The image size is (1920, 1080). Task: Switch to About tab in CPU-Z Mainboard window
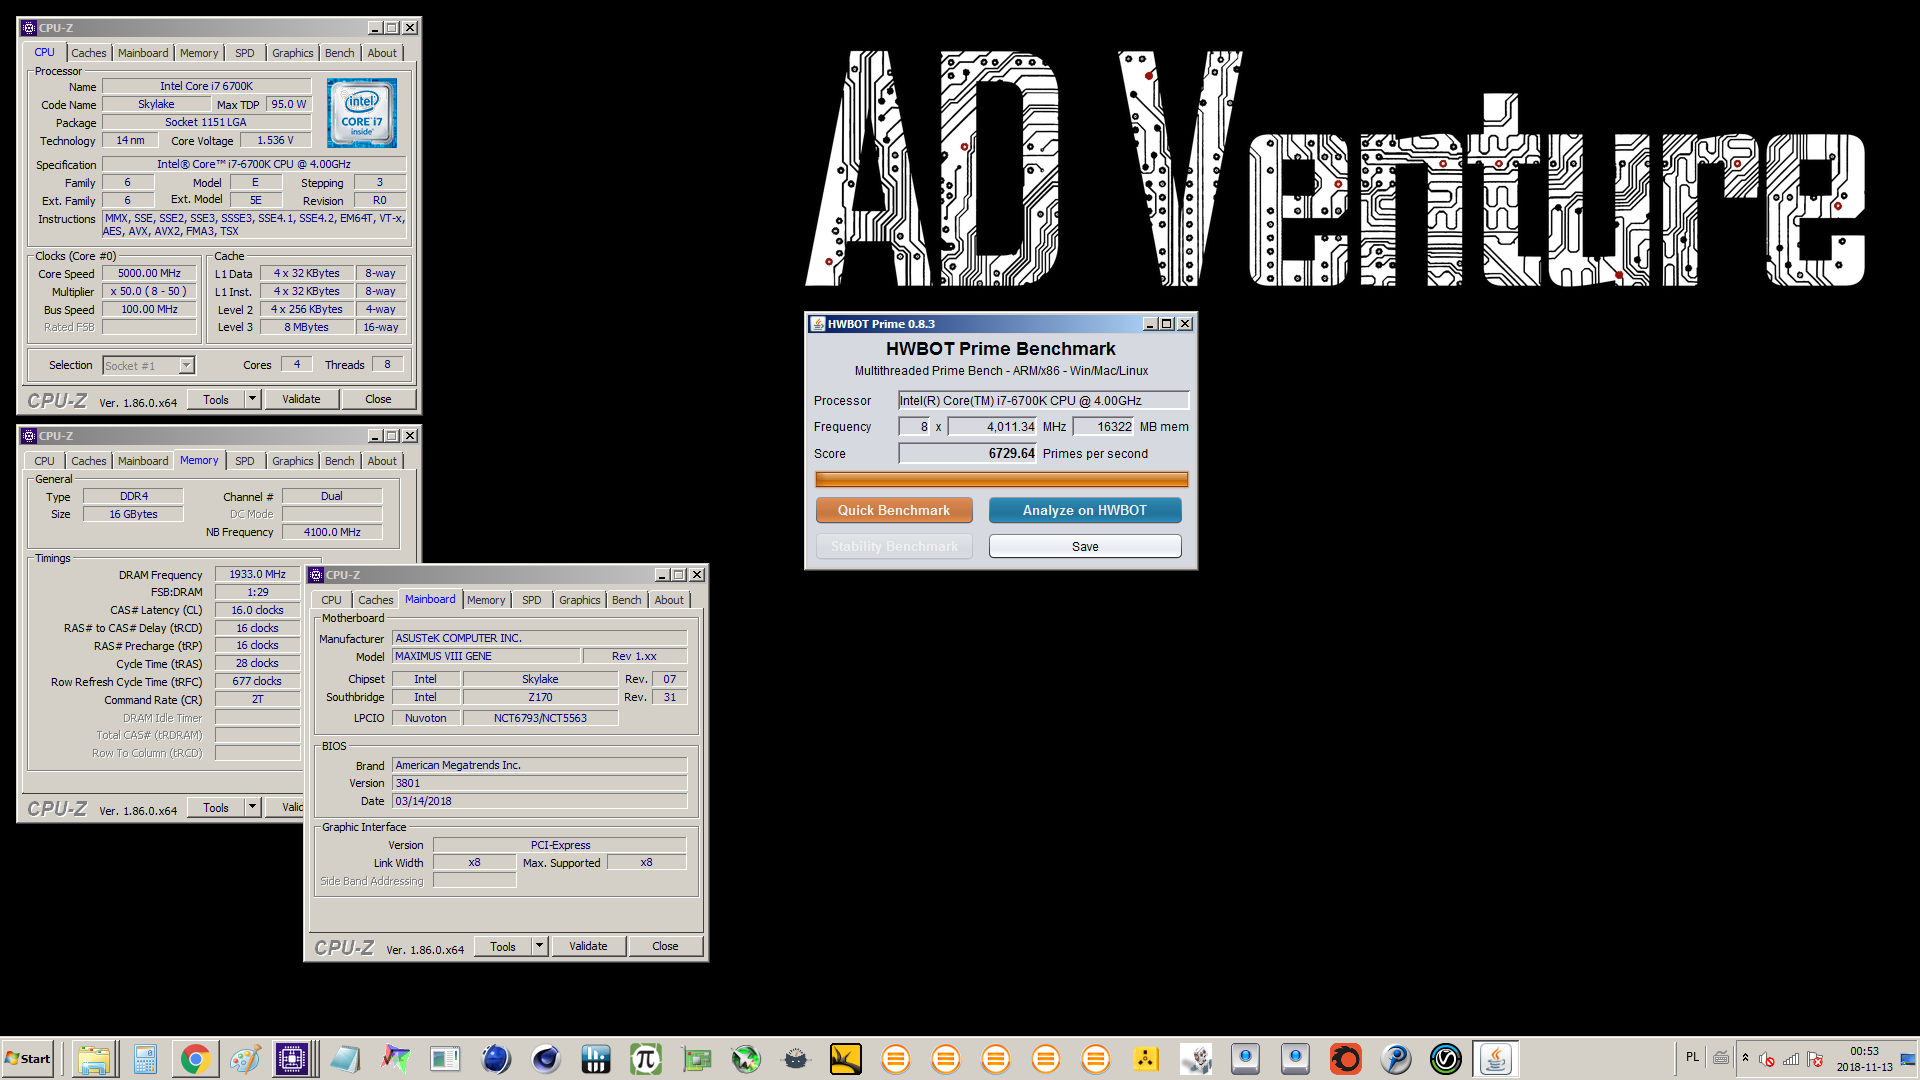(670, 600)
